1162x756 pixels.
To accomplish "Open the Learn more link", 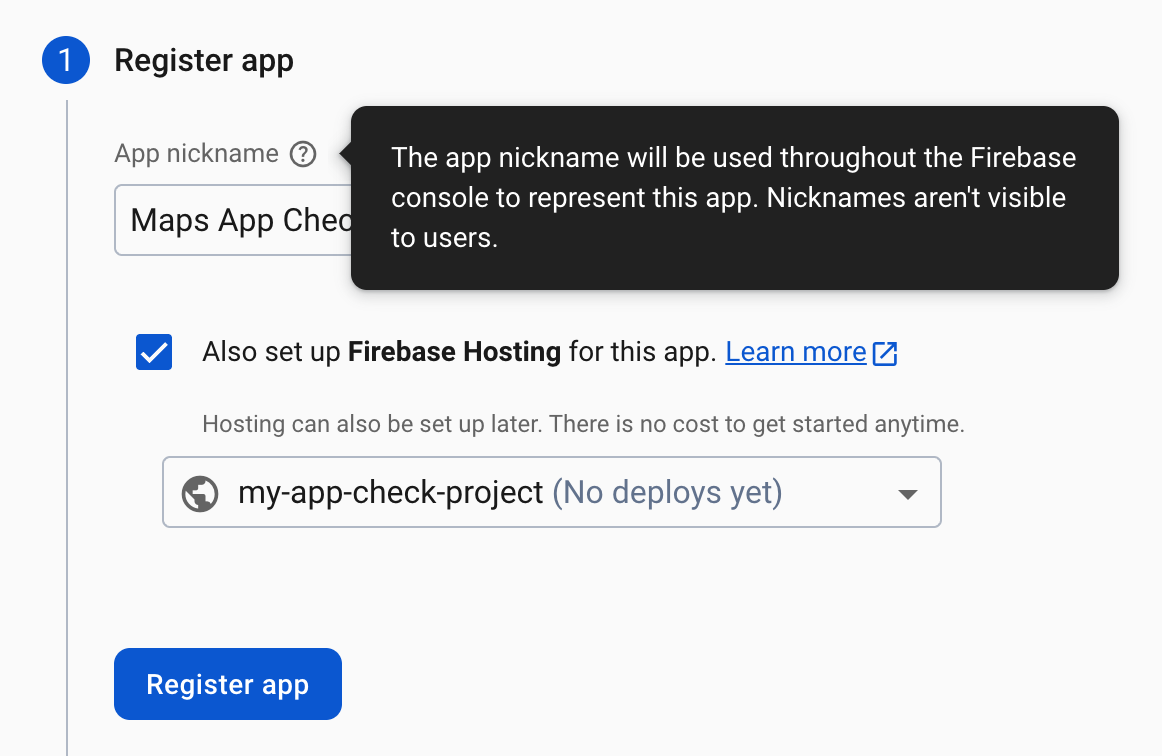I will (x=795, y=352).
